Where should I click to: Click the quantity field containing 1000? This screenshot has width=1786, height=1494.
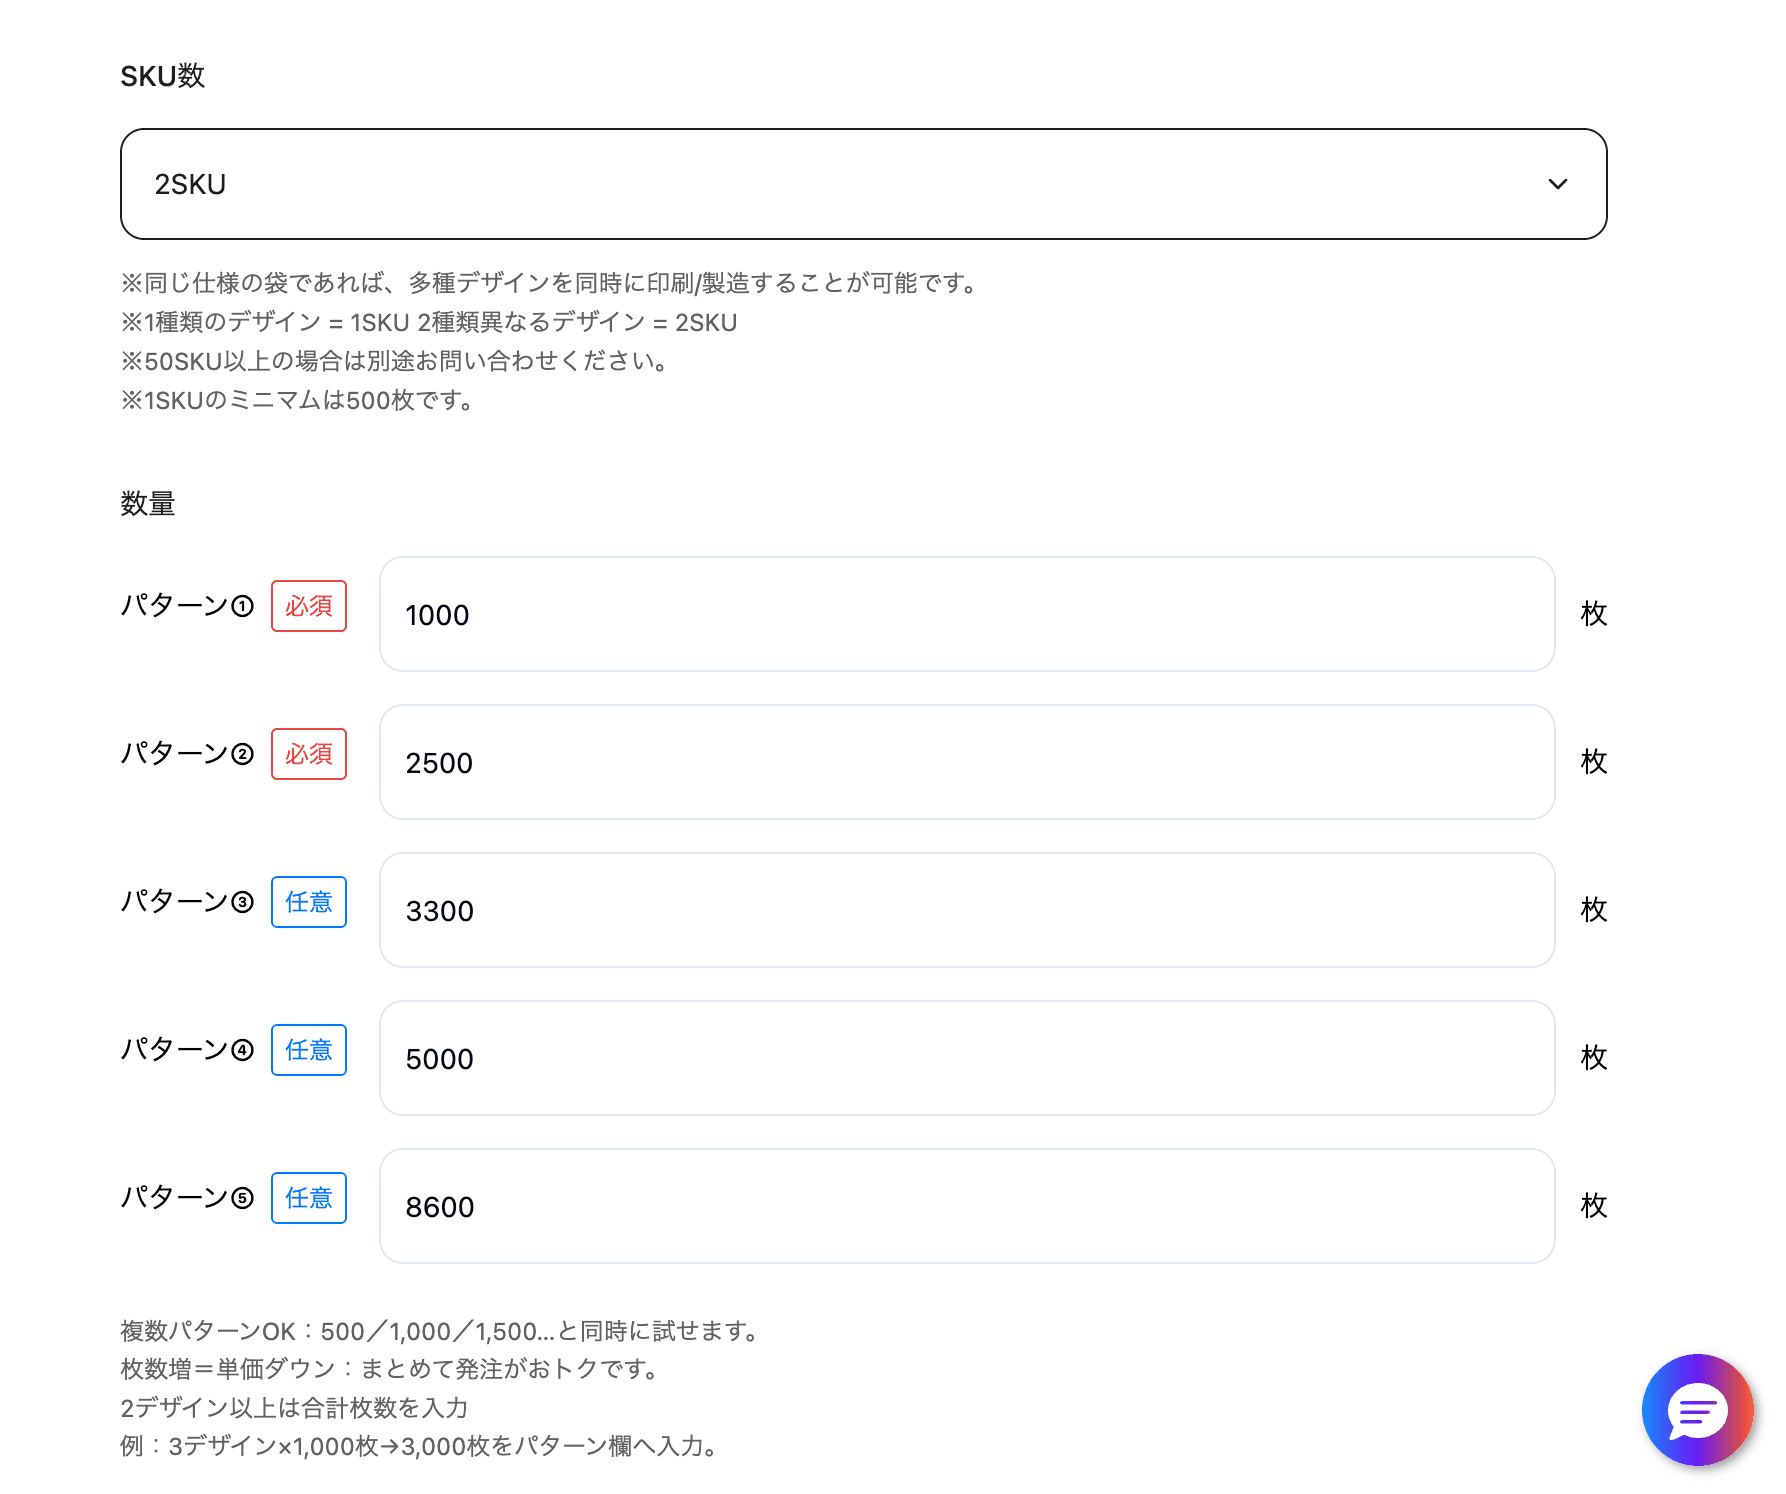(x=966, y=614)
